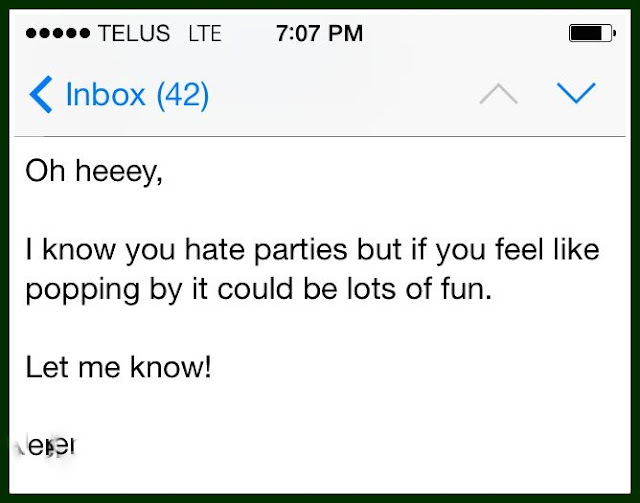
Task: Open next message with down arrow
Action: point(575,94)
